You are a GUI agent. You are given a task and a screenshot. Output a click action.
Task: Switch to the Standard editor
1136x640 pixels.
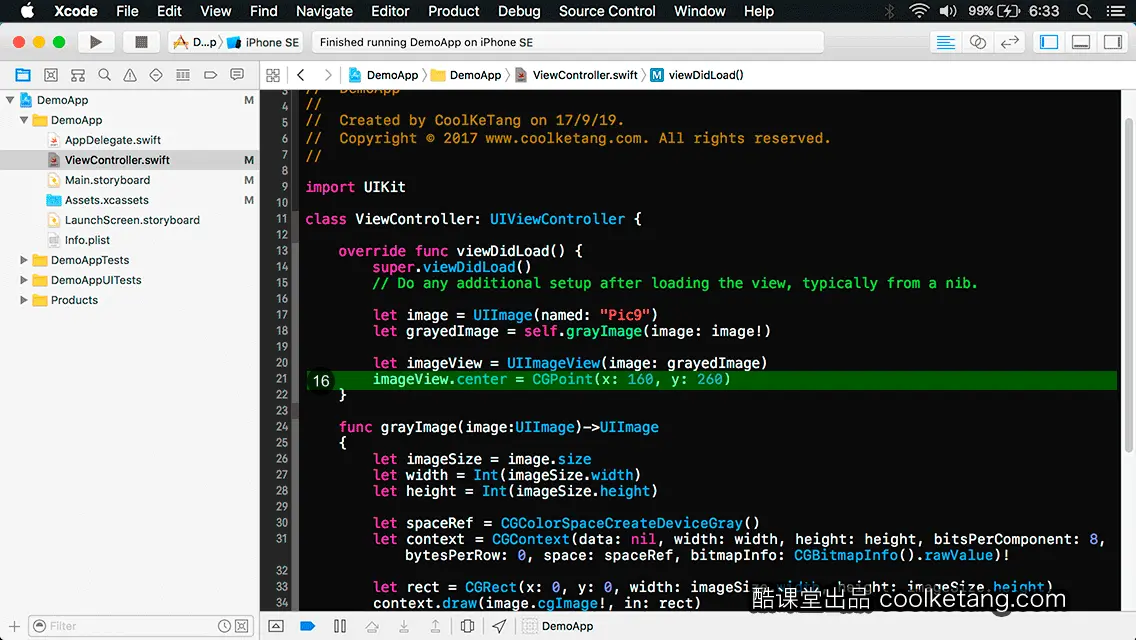[x=945, y=42]
